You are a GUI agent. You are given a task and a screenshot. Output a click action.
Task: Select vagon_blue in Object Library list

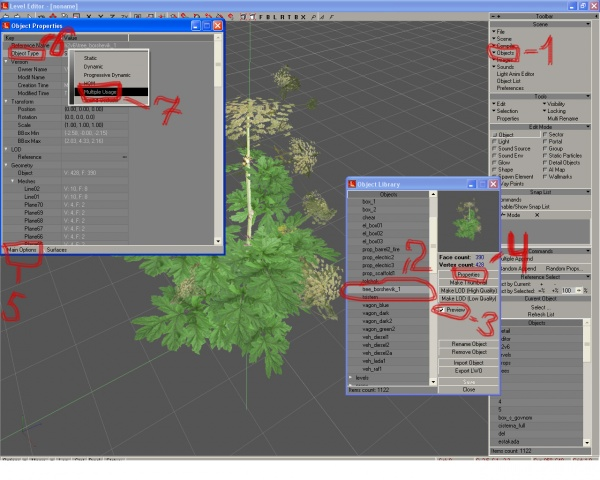pyautogui.click(x=388, y=305)
